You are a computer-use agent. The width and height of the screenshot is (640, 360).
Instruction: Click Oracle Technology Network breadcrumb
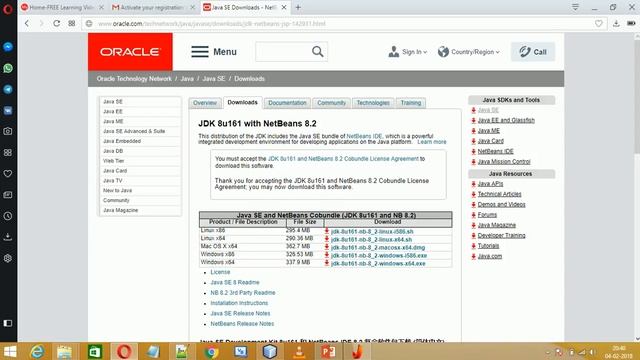pos(134,79)
